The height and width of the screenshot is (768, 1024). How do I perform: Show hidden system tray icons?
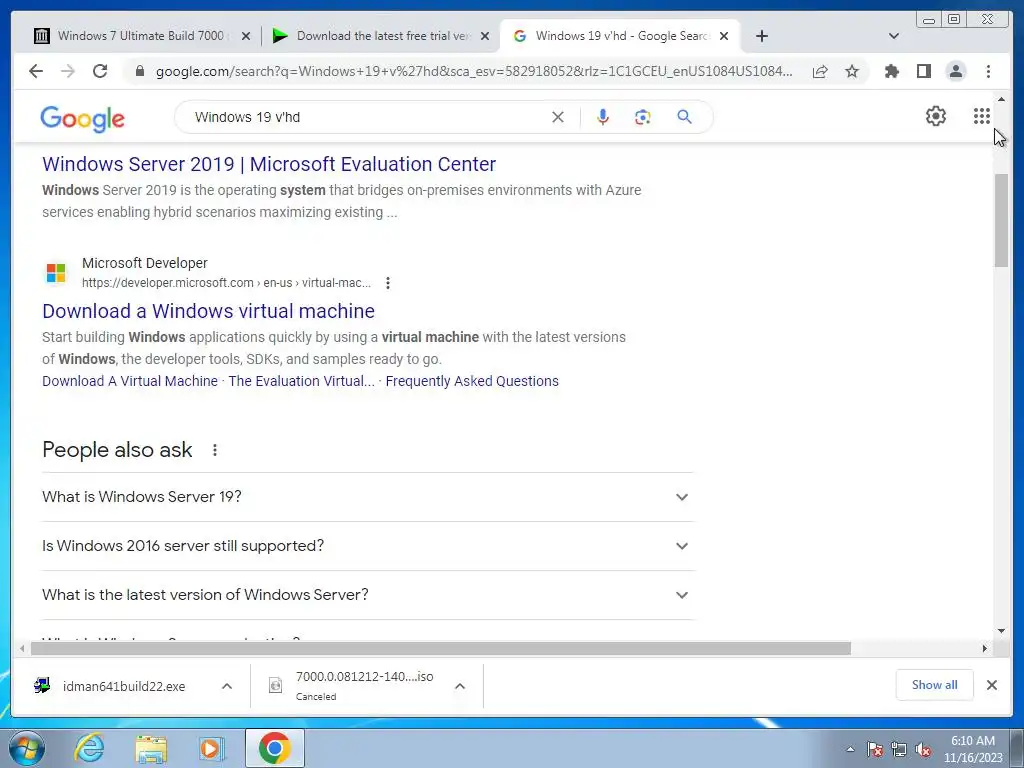click(x=850, y=749)
